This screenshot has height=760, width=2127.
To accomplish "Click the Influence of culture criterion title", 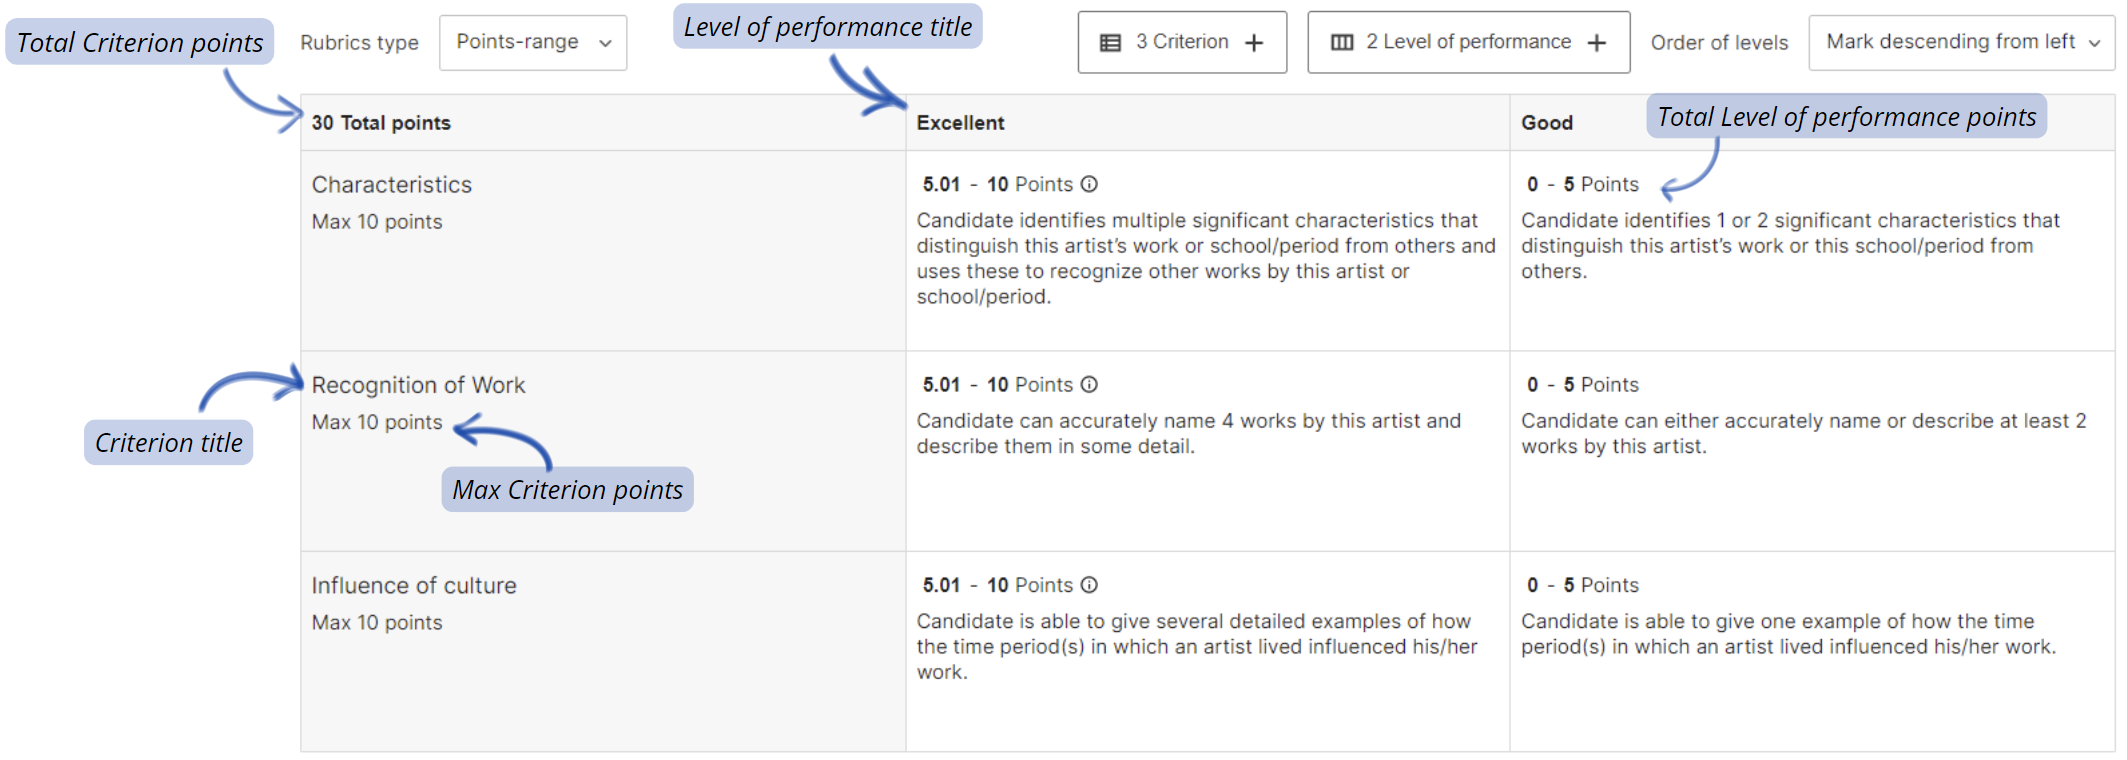I will point(414,586).
